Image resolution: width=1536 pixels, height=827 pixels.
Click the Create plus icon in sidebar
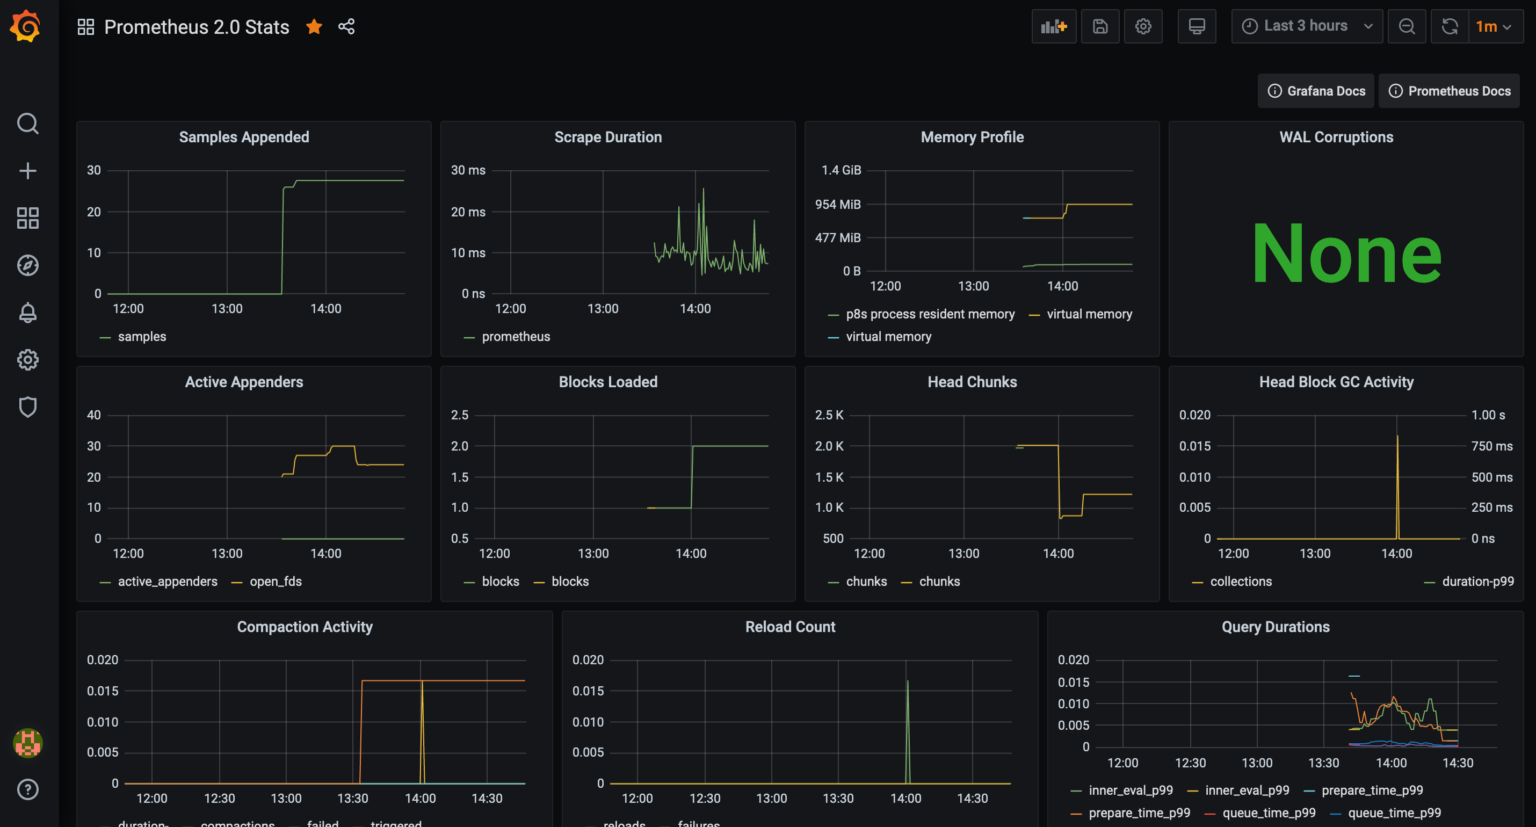28,171
